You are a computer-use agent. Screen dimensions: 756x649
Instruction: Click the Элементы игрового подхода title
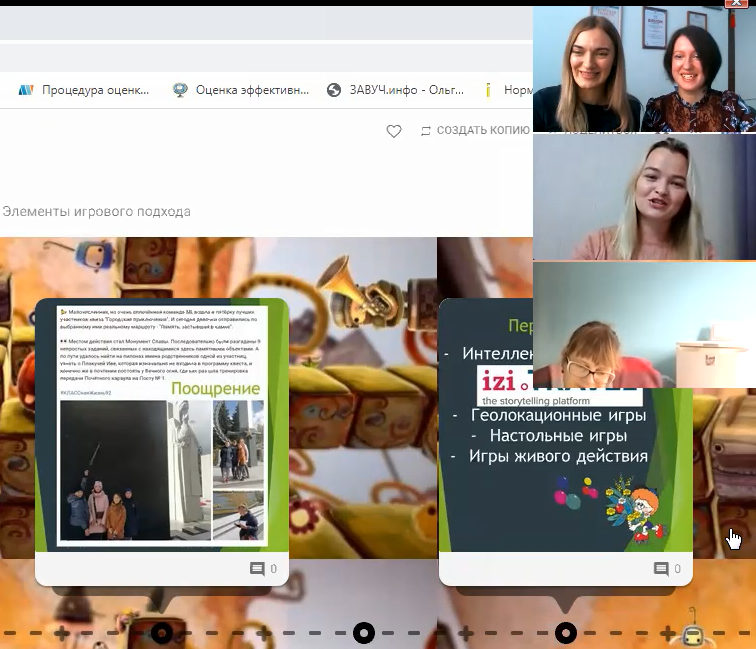(96, 212)
